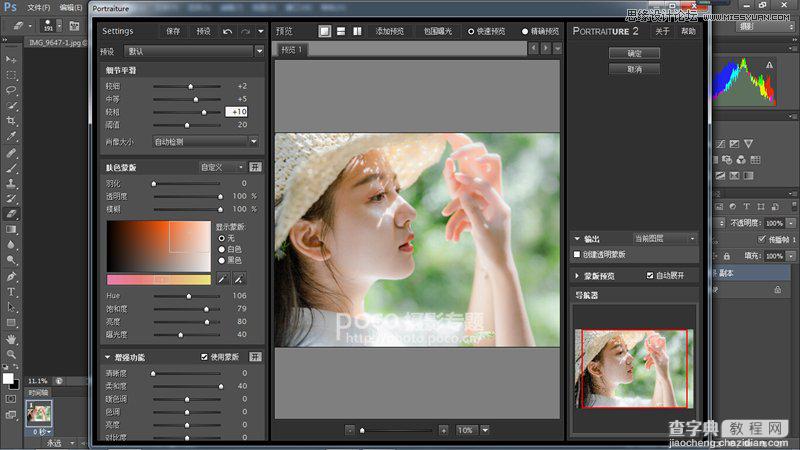The image size is (800, 450).
Task: Open Photoshop 编辑(E) menu
Action: point(70,7)
